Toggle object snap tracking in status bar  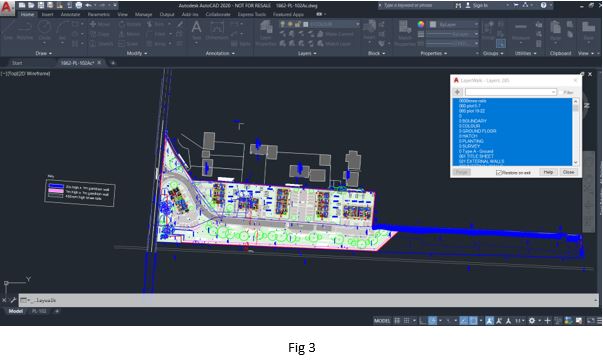pos(464,320)
